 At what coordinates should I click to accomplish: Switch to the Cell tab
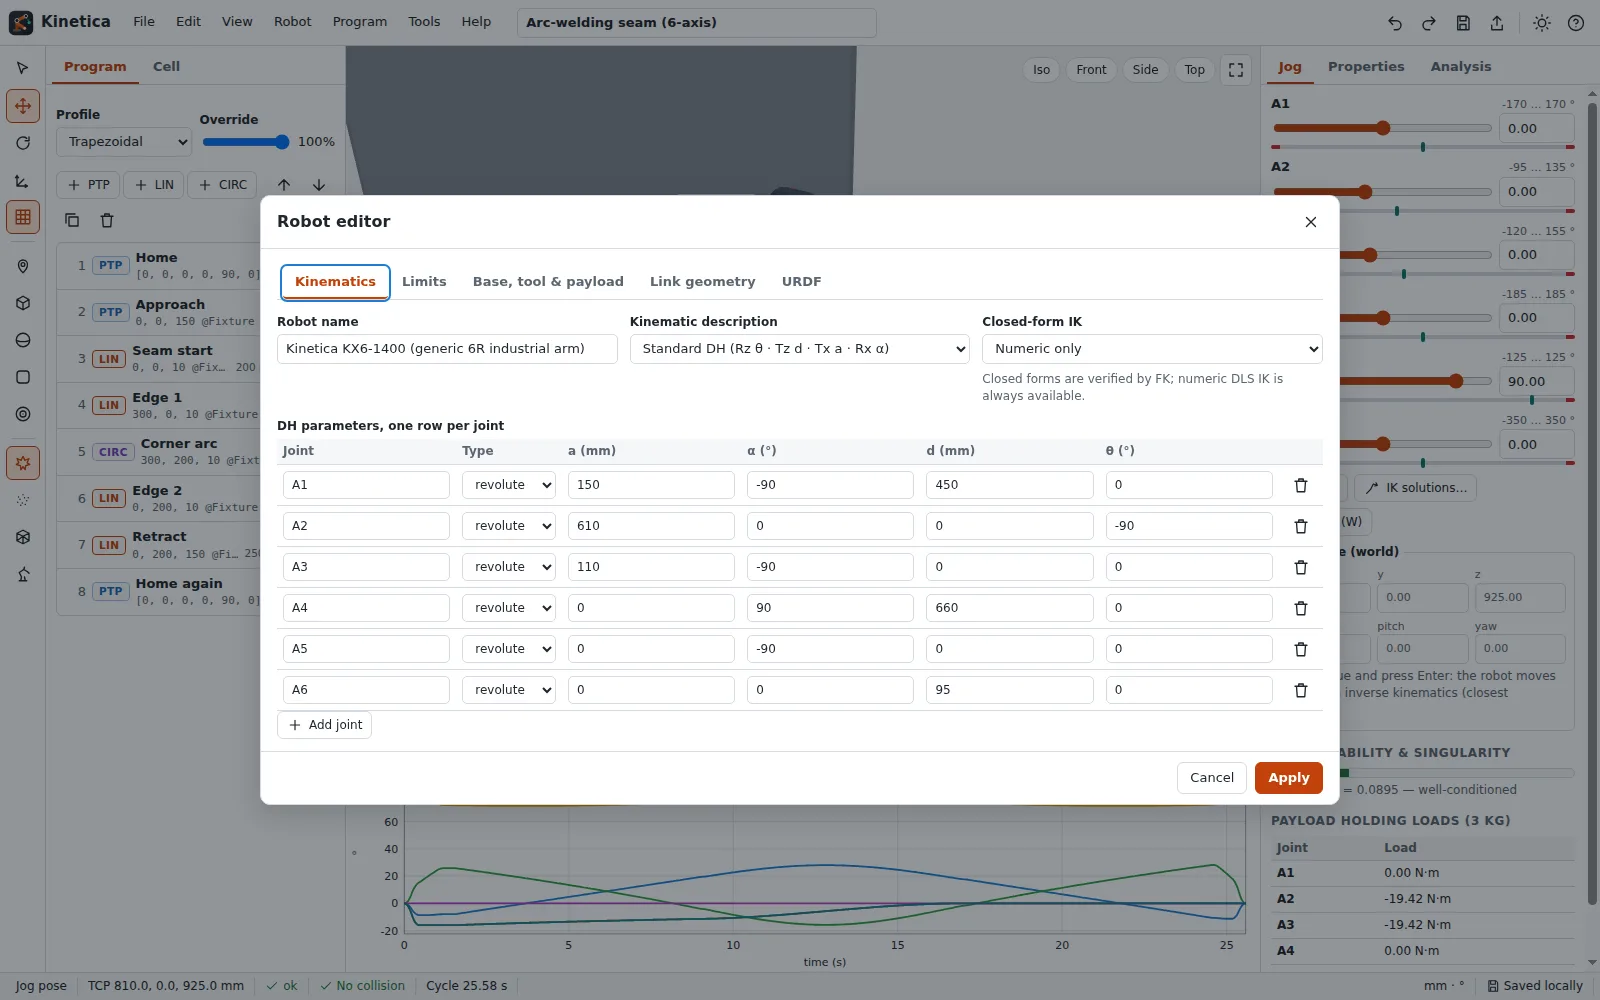tap(166, 67)
